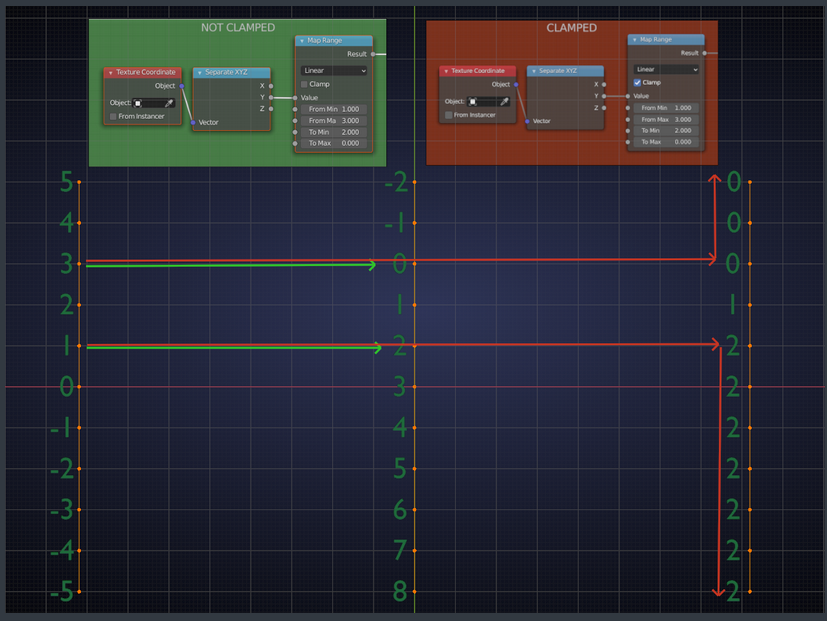827x621 pixels.
Task: Select Separate XYZ node header in CLAMPED frame
Action: pyautogui.click(x=565, y=71)
